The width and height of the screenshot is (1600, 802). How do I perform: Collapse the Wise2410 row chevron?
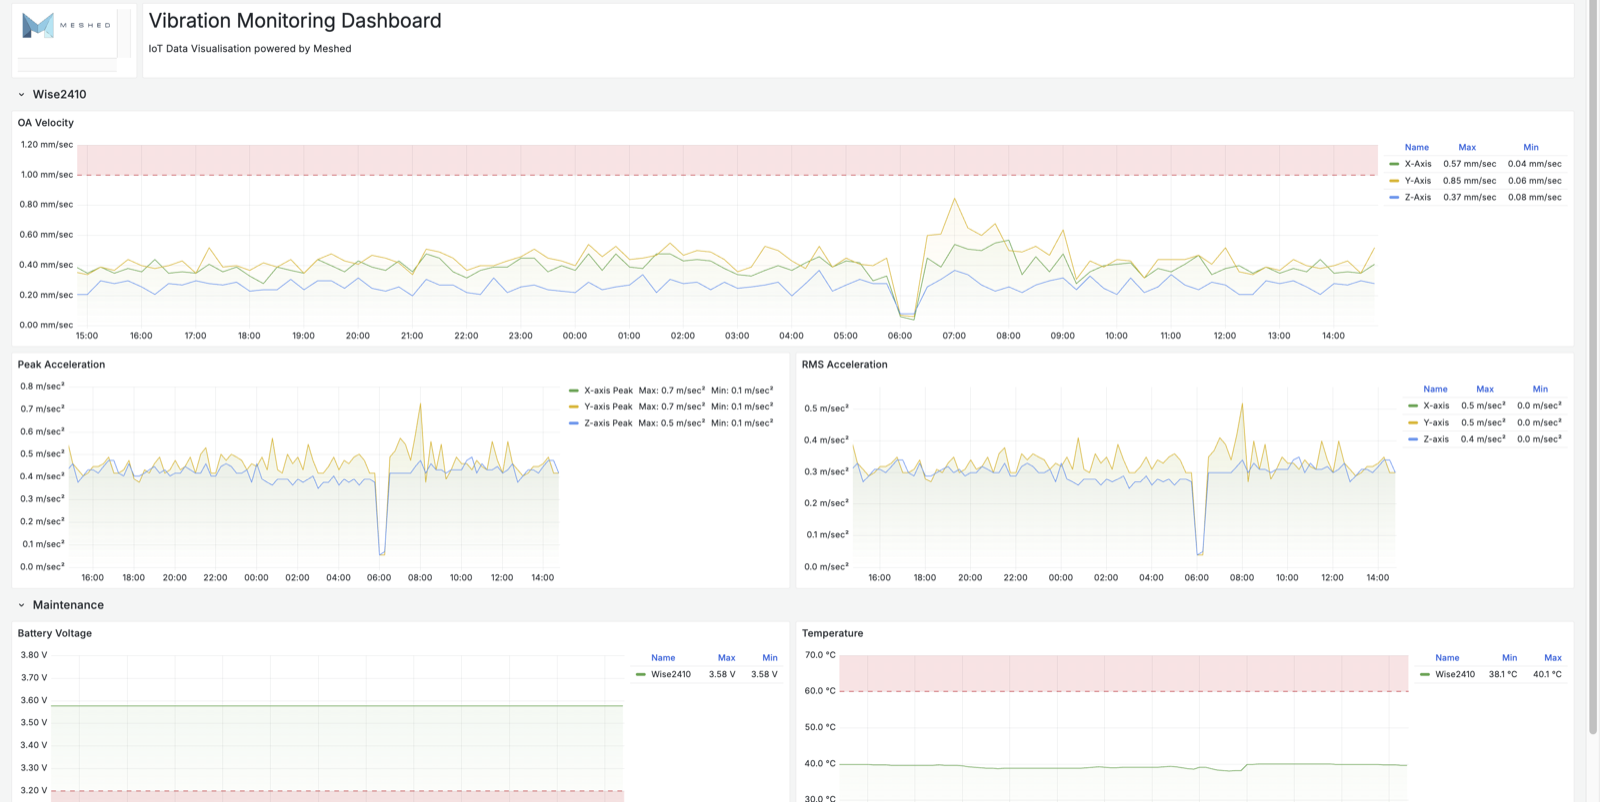tap(21, 95)
